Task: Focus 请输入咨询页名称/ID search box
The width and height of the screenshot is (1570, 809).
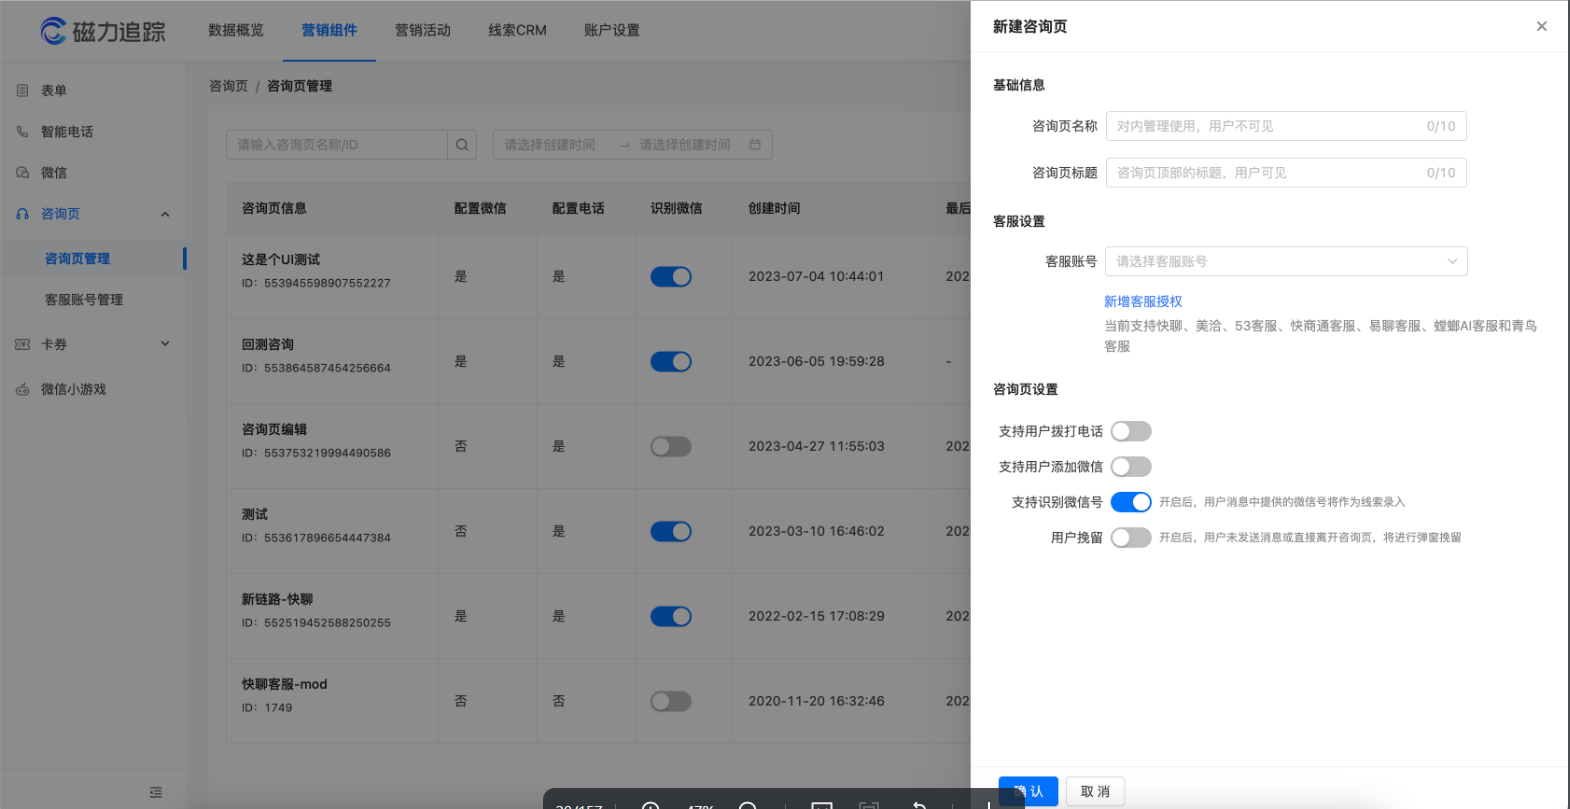Action: (336, 145)
